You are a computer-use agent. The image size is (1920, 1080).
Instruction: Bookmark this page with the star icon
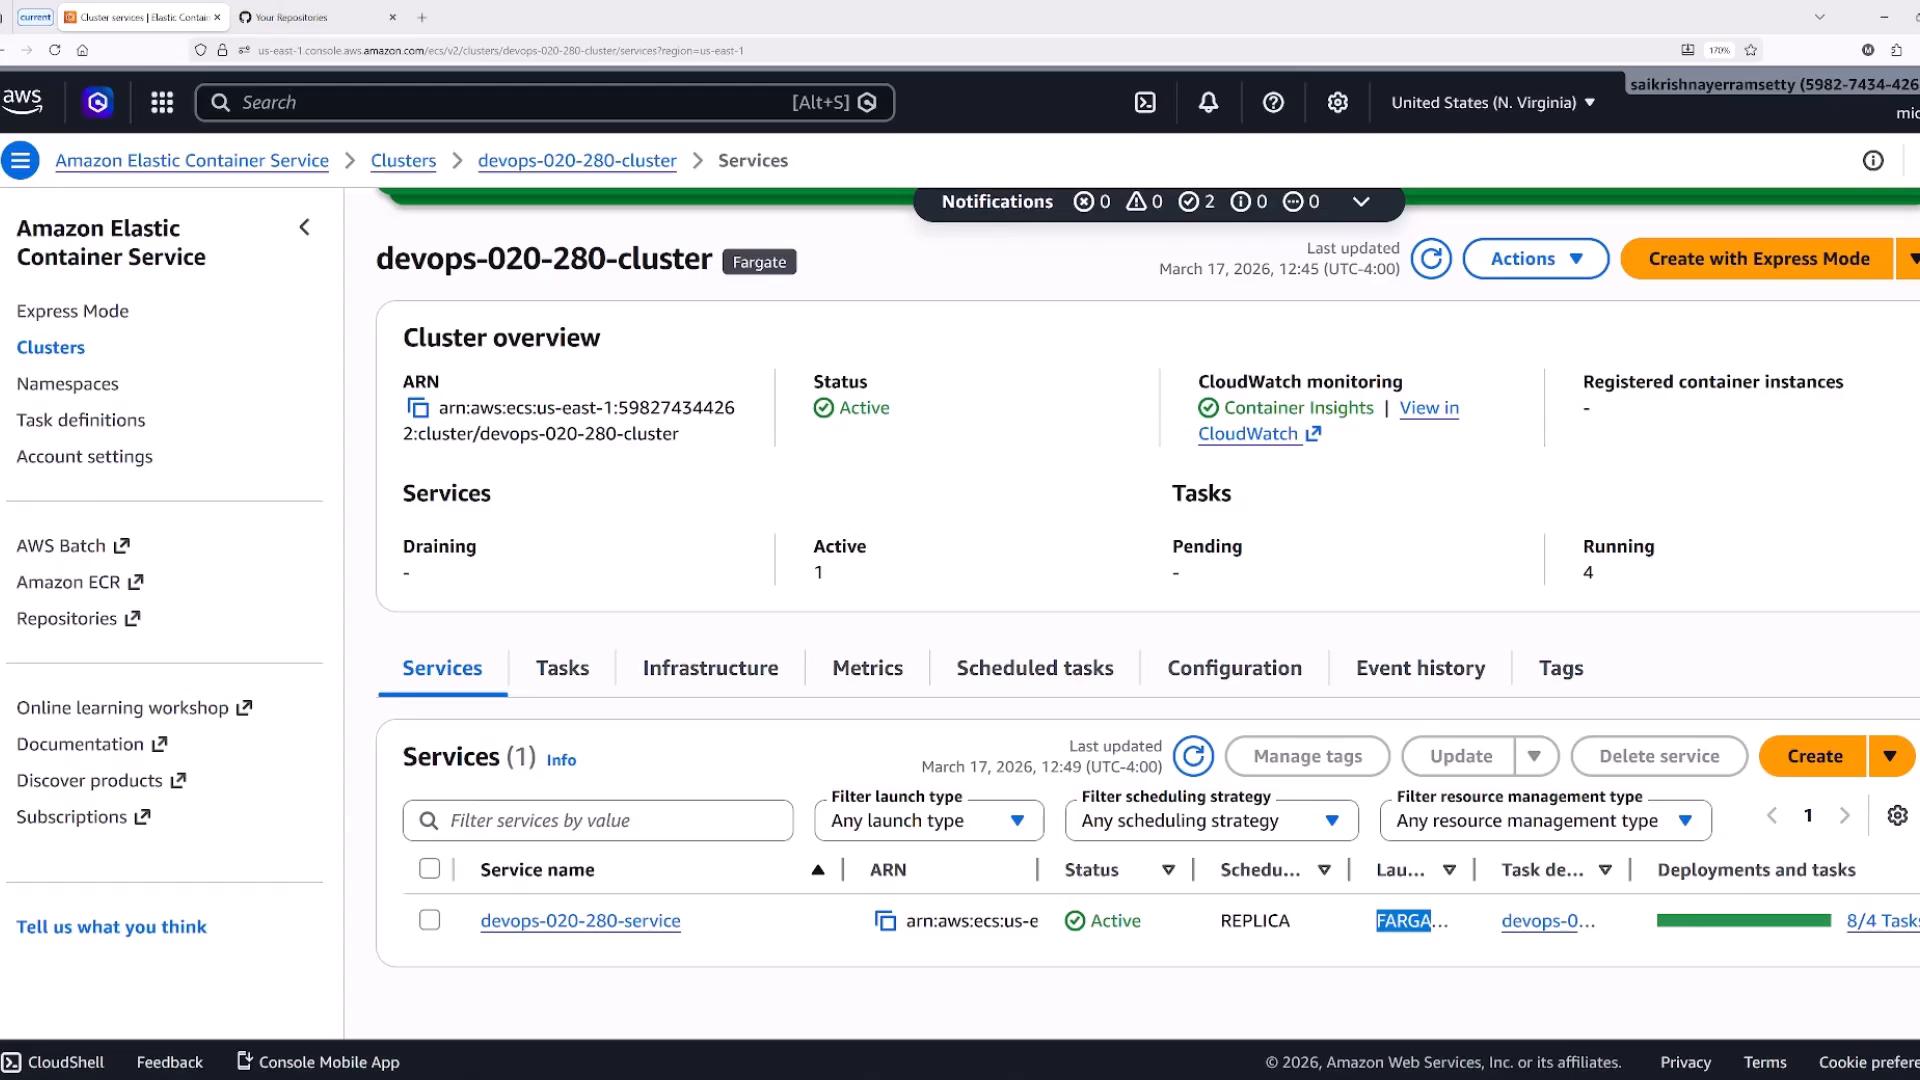tap(1750, 50)
